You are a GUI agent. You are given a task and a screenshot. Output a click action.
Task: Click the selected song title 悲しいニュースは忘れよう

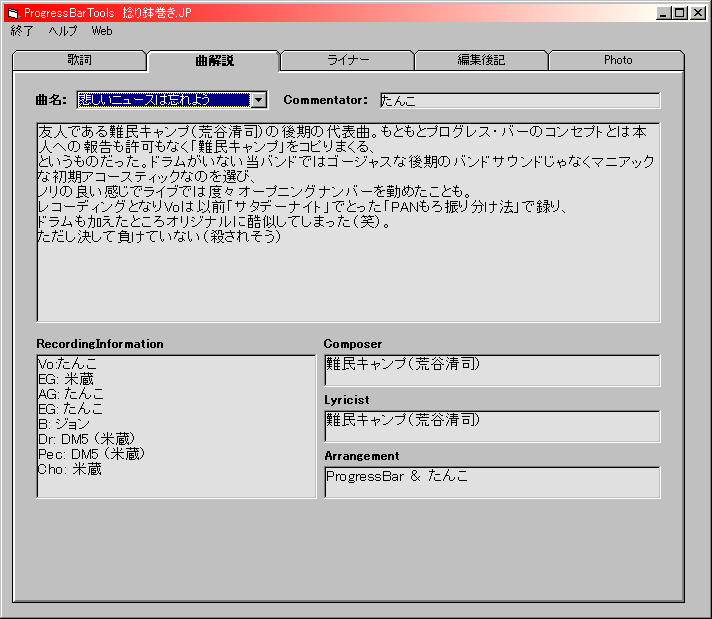point(164,100)
